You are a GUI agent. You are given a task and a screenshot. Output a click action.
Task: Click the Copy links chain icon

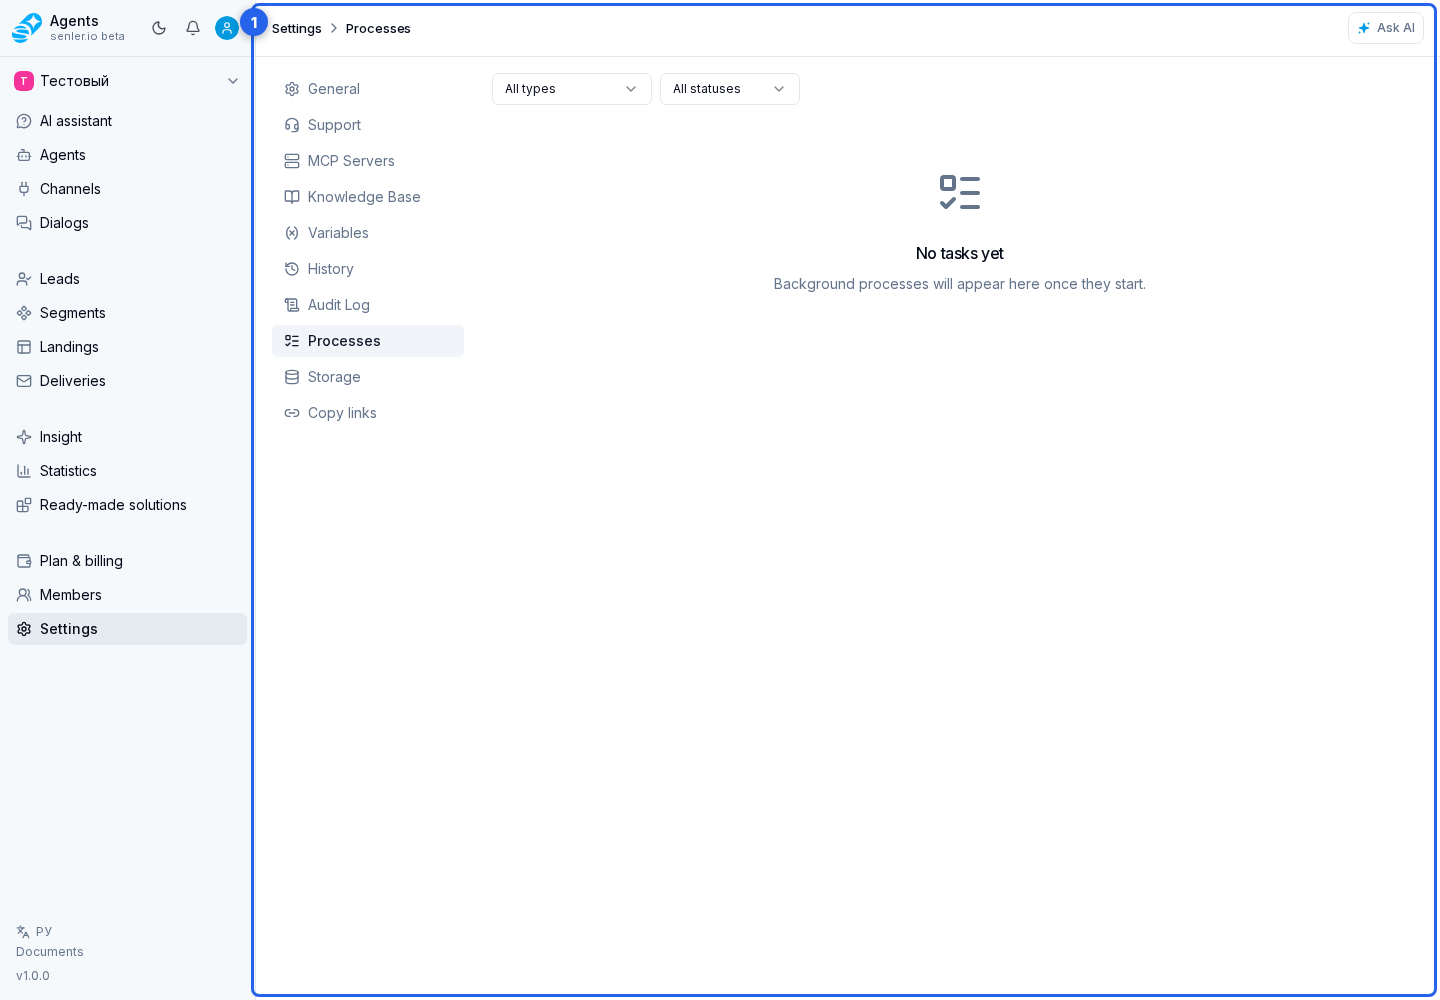click(292, 413)
